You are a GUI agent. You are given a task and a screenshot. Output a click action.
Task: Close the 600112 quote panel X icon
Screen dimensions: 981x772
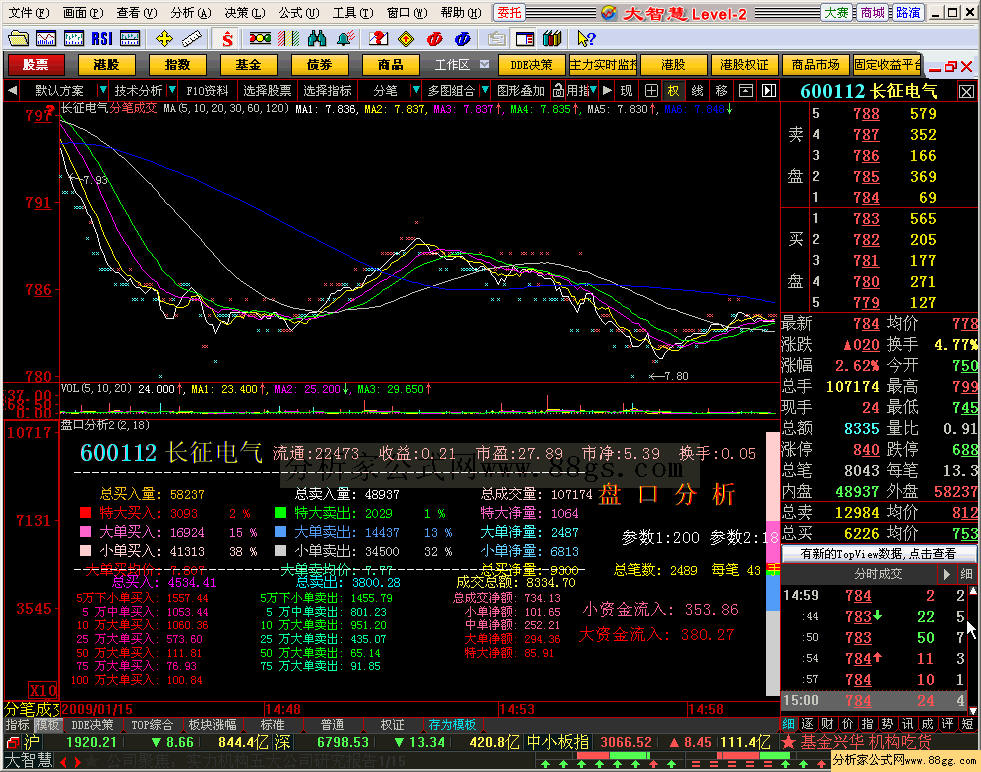[x=966, y=92]
